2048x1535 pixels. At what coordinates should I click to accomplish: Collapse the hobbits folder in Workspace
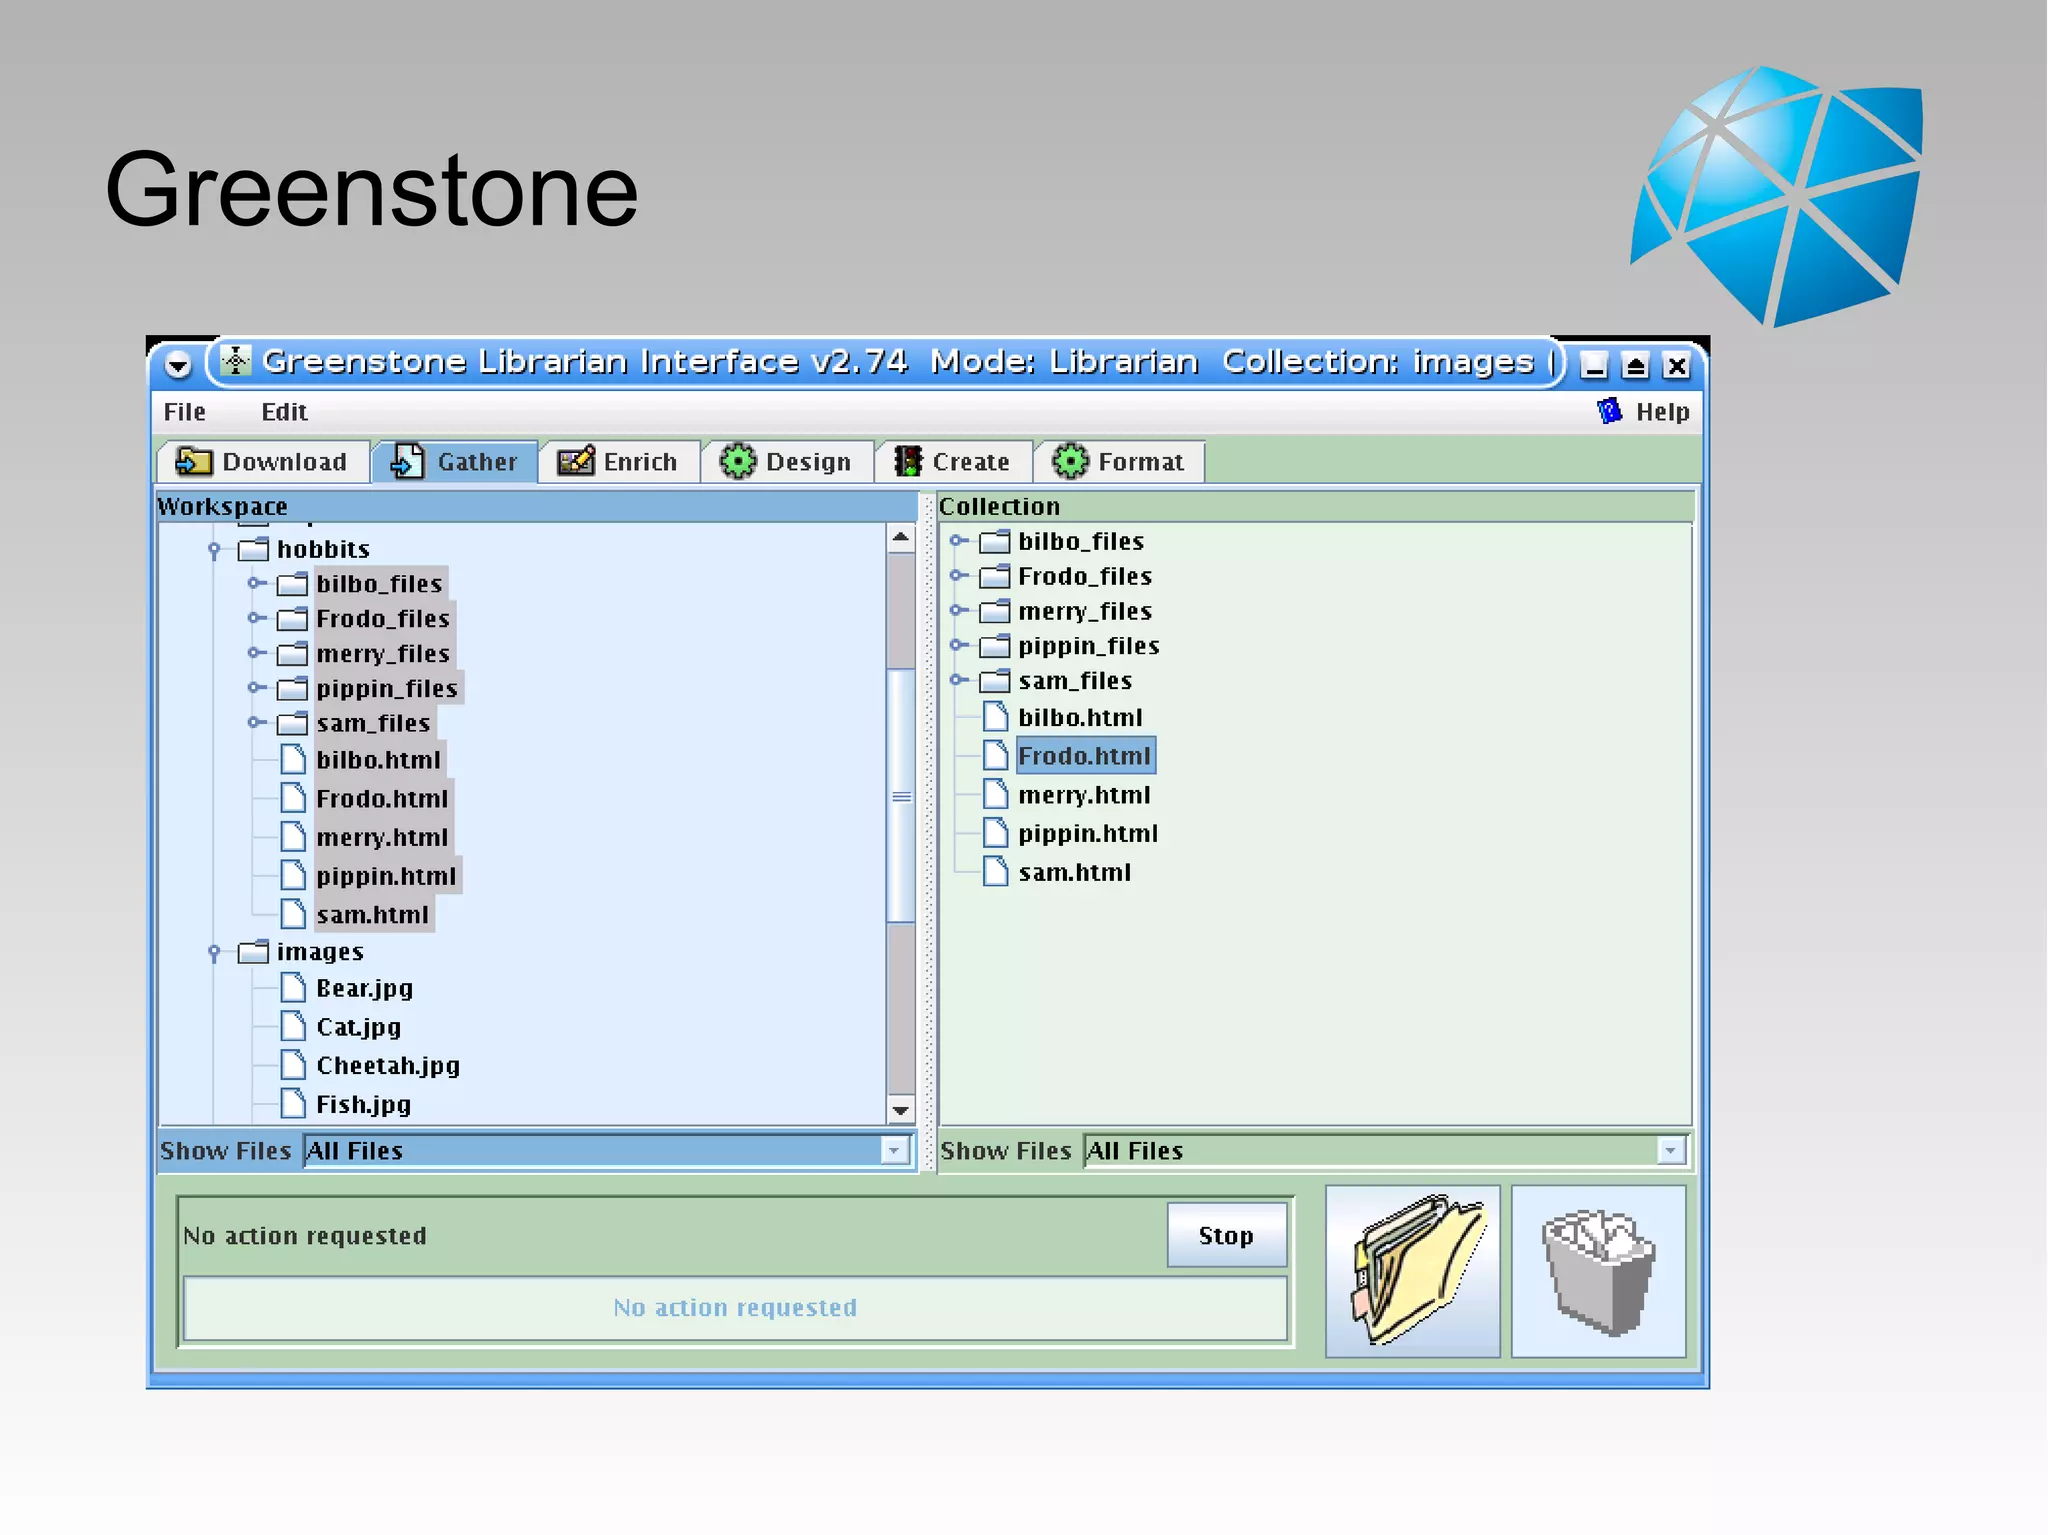click(x=214, y=550)
